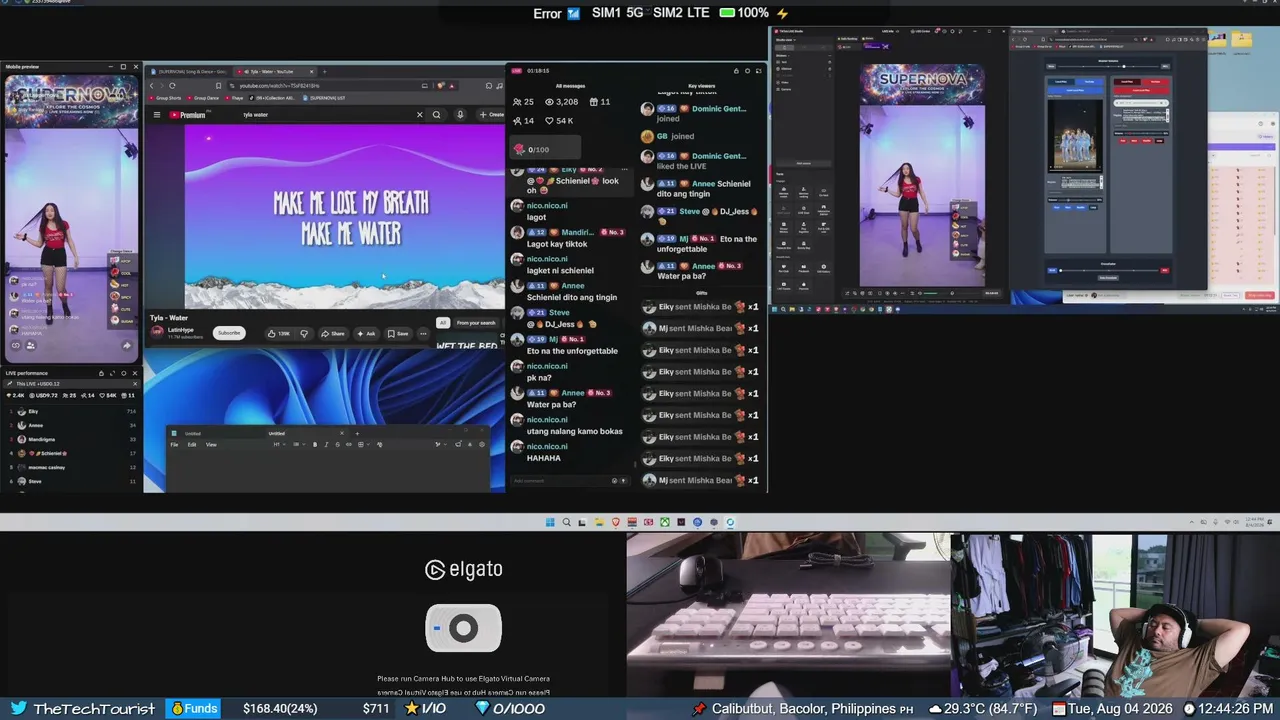The width and height of the screenshot is (1280, 720).
Task: Open Notepad settings gear
Action: [x=482, y=445]
